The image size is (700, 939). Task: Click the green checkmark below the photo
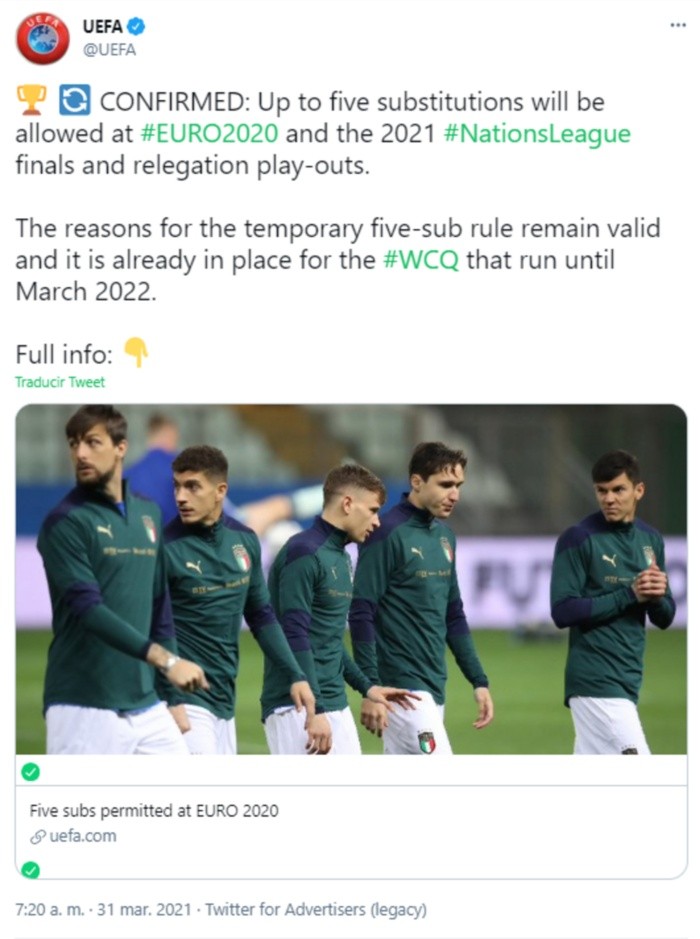coord(31,771)
